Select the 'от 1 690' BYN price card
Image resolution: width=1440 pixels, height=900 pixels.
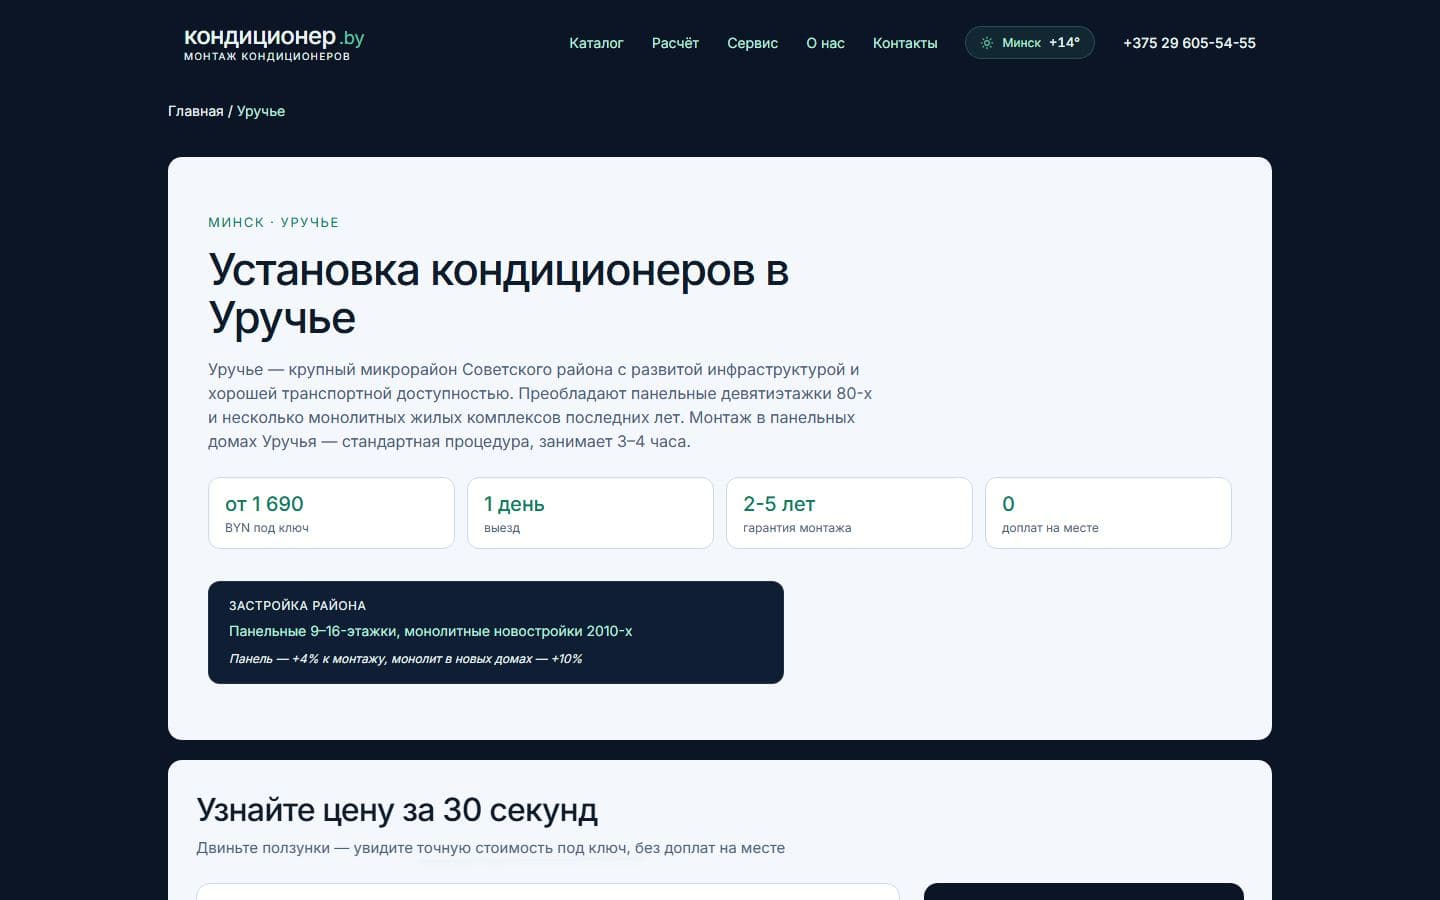331,513
